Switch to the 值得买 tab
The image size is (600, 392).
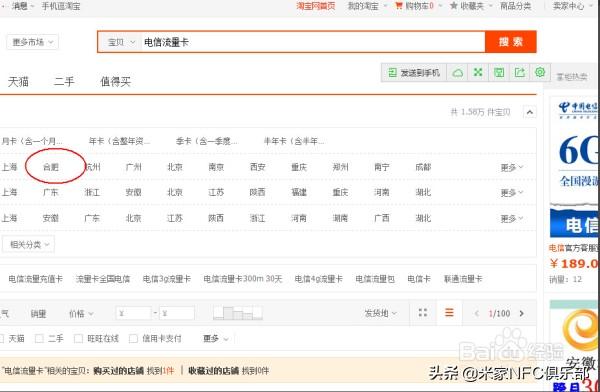pyautogui.click(x=115, y=82)
